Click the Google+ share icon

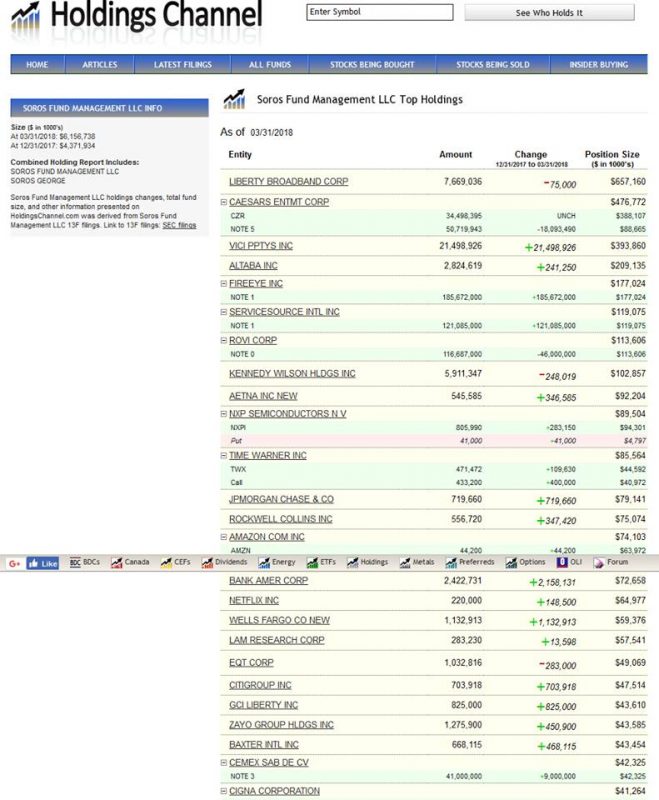click(x=14, y=563)
